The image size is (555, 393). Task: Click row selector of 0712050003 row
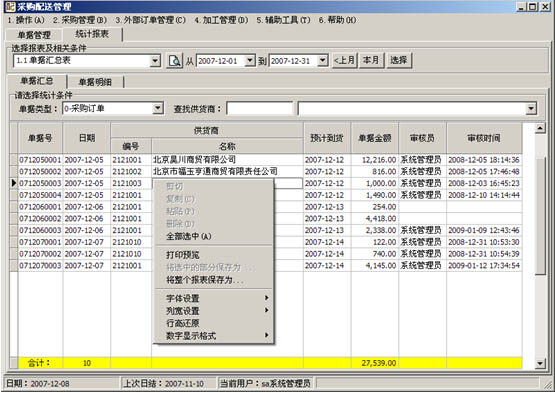click(x=13, y=183)
